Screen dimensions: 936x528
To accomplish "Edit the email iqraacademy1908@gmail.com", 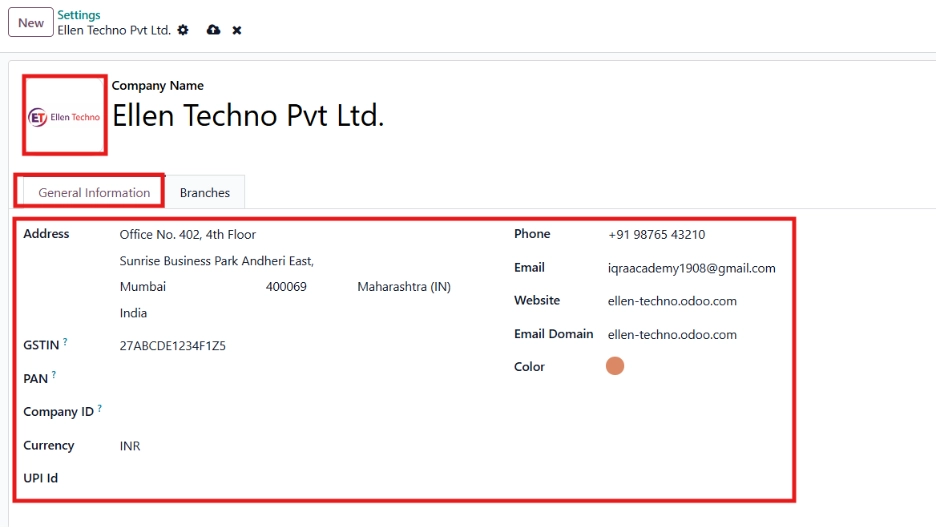I will click(692, 268).
